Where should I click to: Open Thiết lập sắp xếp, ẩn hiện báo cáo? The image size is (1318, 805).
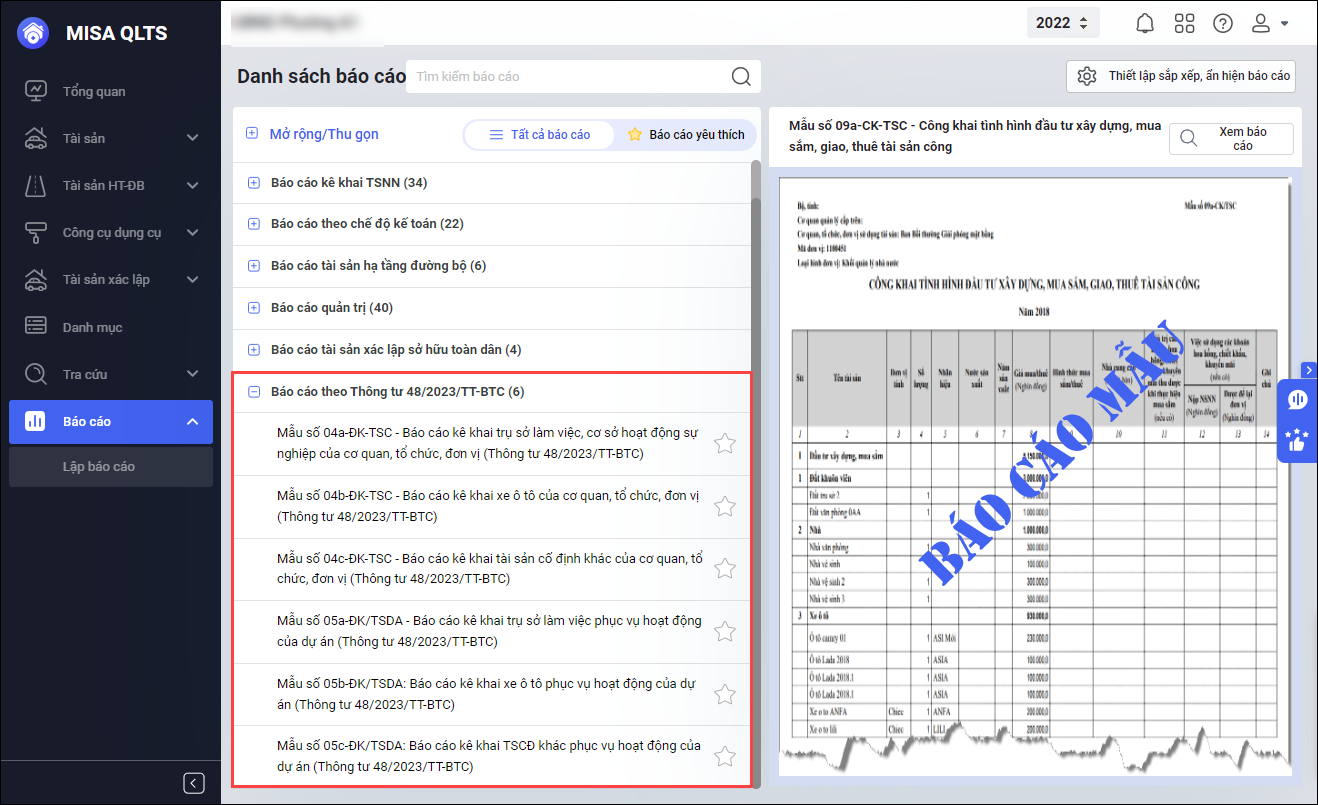pos(1182,76)
